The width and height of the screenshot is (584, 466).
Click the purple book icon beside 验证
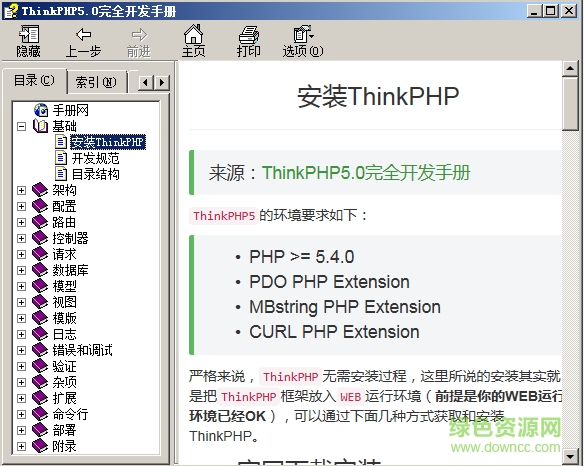[x=40, y=366]
